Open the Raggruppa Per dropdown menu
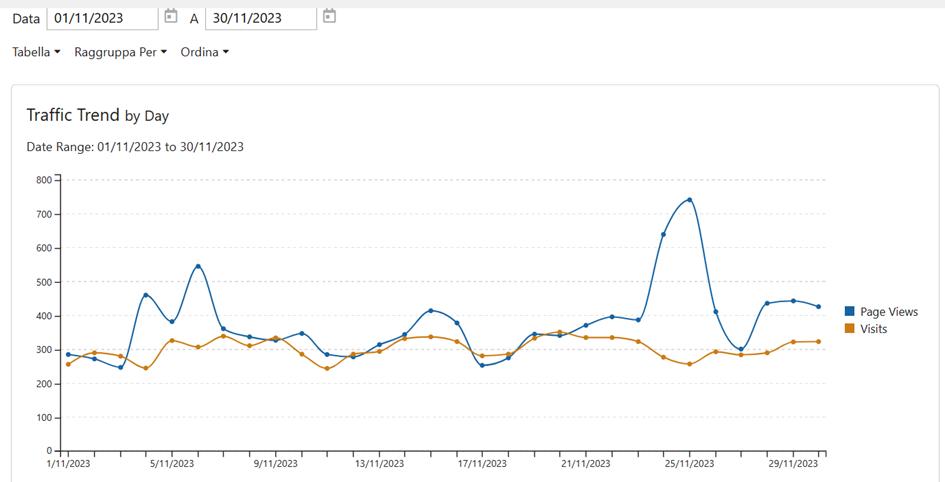 point(121,52)
